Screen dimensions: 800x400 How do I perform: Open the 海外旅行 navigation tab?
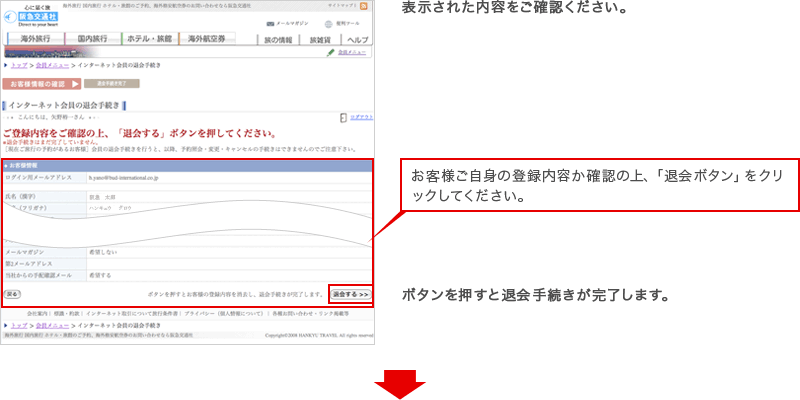point(36,39)
